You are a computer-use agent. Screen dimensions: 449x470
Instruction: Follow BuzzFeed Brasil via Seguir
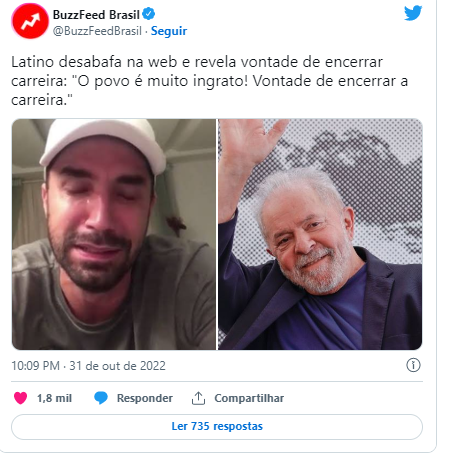coord(169,31)
